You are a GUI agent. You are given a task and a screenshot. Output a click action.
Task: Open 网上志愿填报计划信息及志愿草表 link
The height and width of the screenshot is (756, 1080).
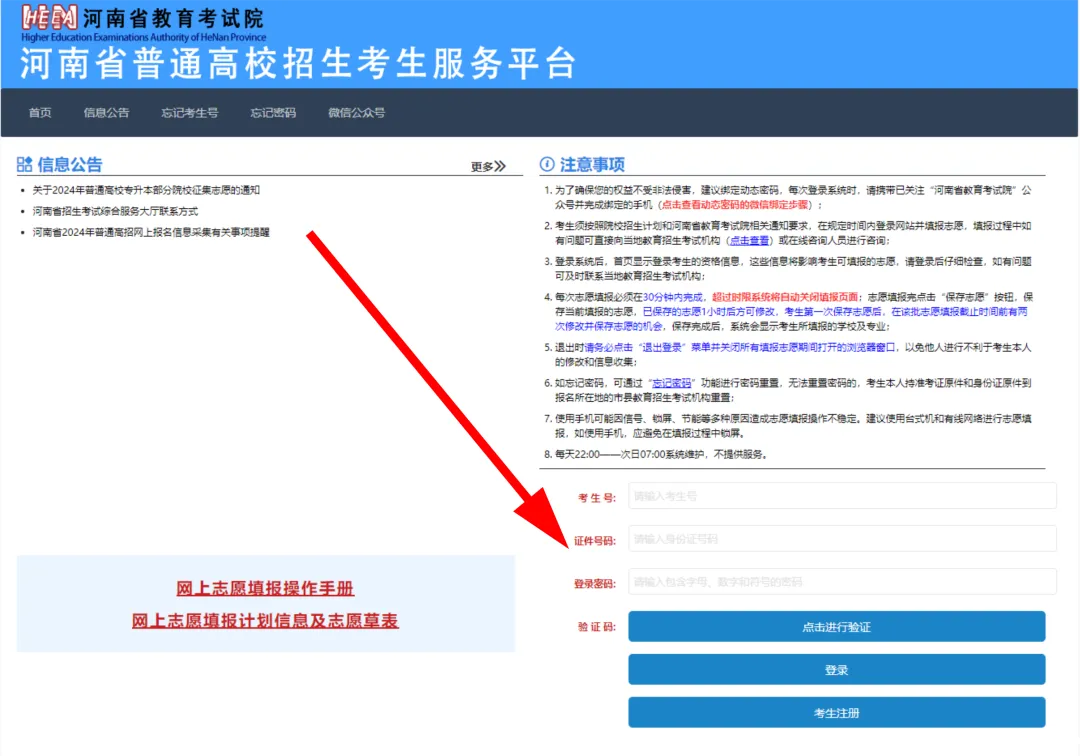tap(265, 621)
